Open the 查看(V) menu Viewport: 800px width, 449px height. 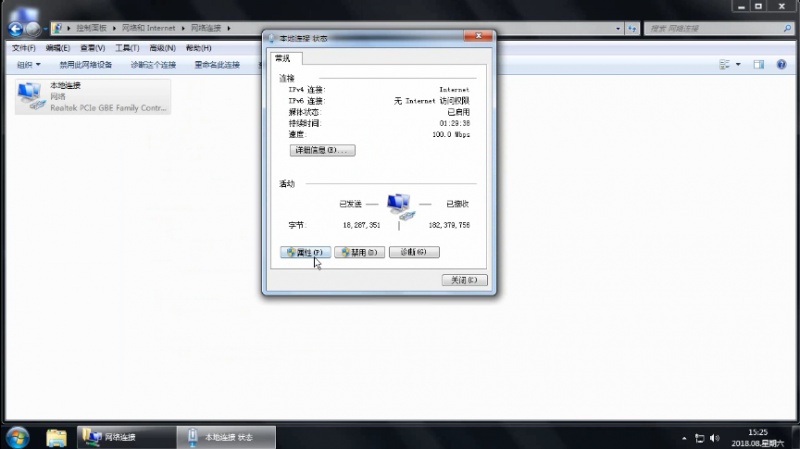pos(92,48)
